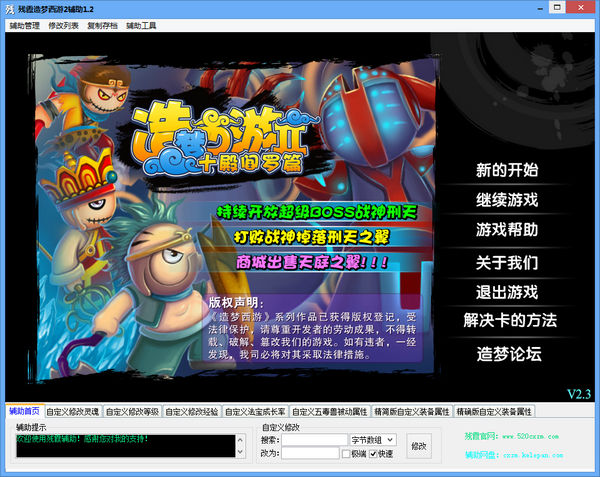Switch to the 精简版自定义装备属性 tab
This screenshot has width=600, height=477.
[x=412, y=412]
